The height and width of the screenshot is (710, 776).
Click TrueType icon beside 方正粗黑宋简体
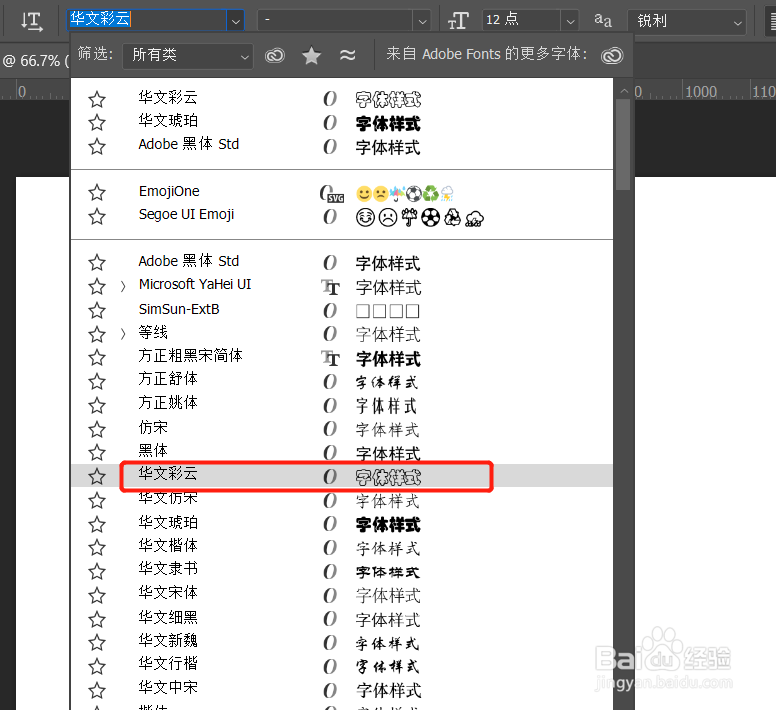tap(330, 358)
